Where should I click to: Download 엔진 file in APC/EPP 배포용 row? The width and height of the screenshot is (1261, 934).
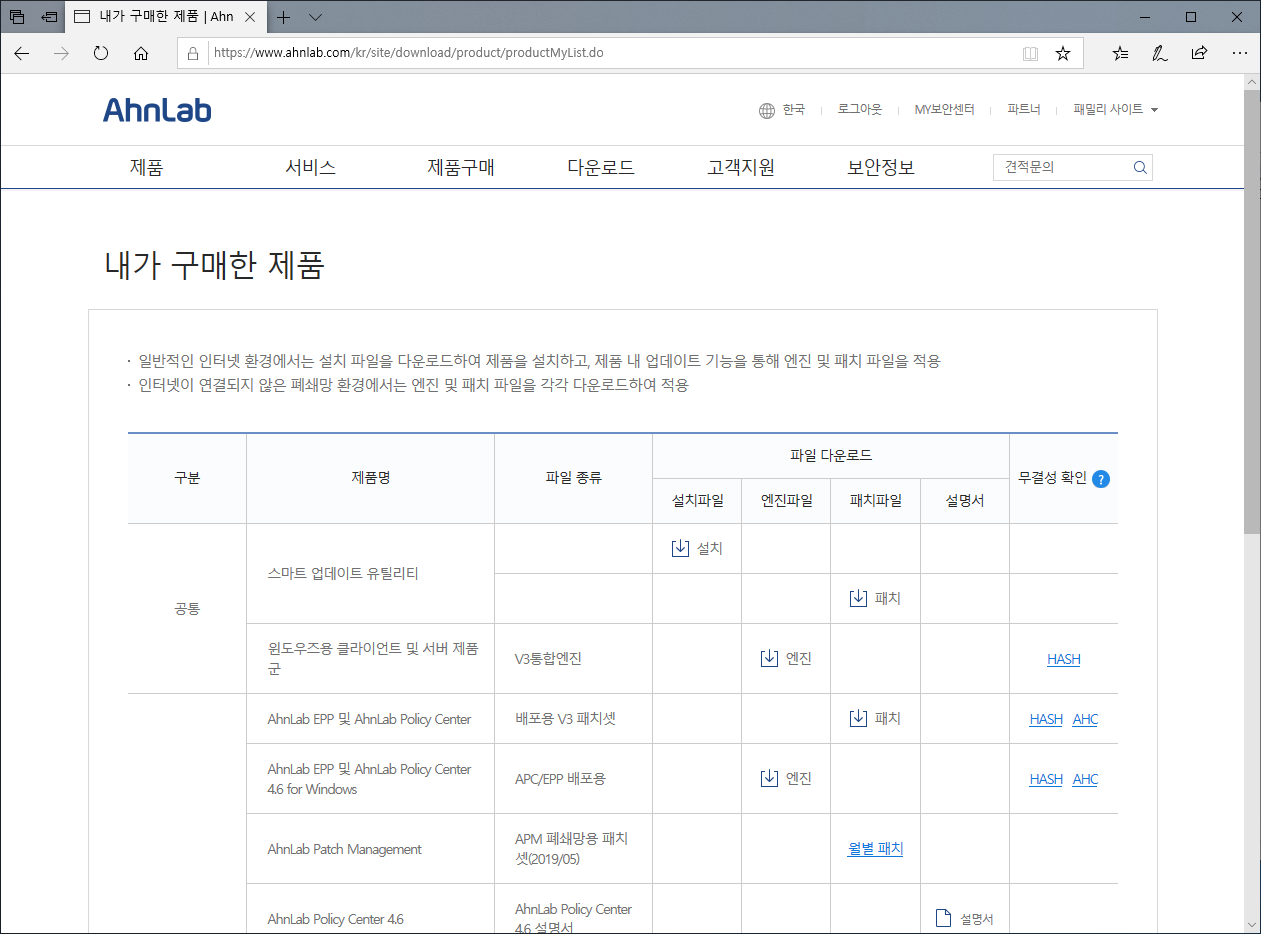coord(786,778)
